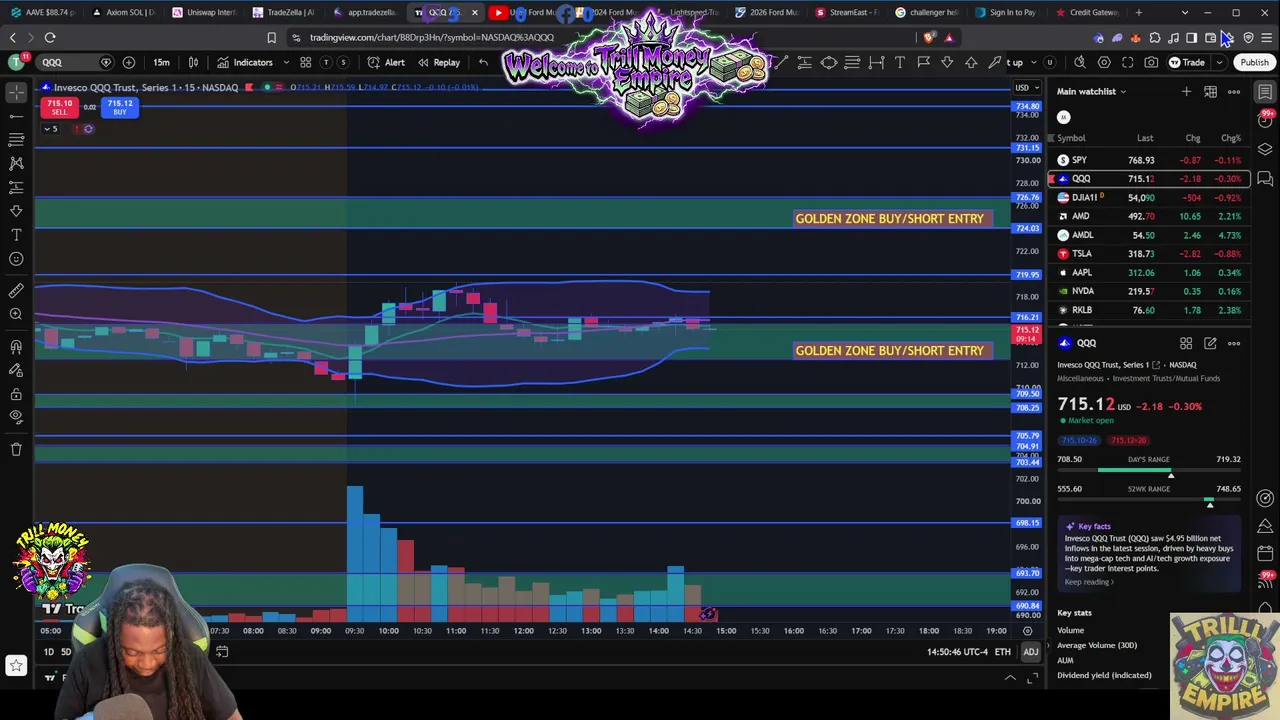Enter fullscreen mode
The width and height of the screenshot is (1280, 720).
(x=1128, y=62)
